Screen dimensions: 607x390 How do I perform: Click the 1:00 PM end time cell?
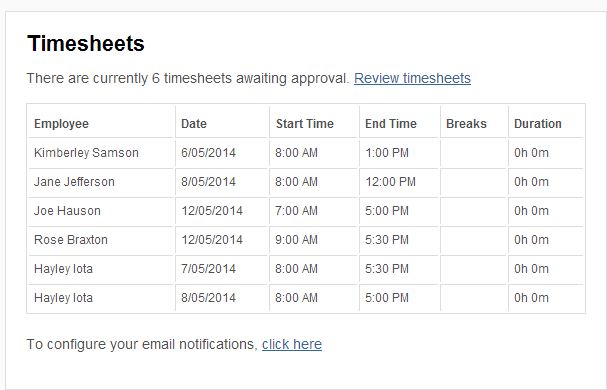(x=399, y=153)
